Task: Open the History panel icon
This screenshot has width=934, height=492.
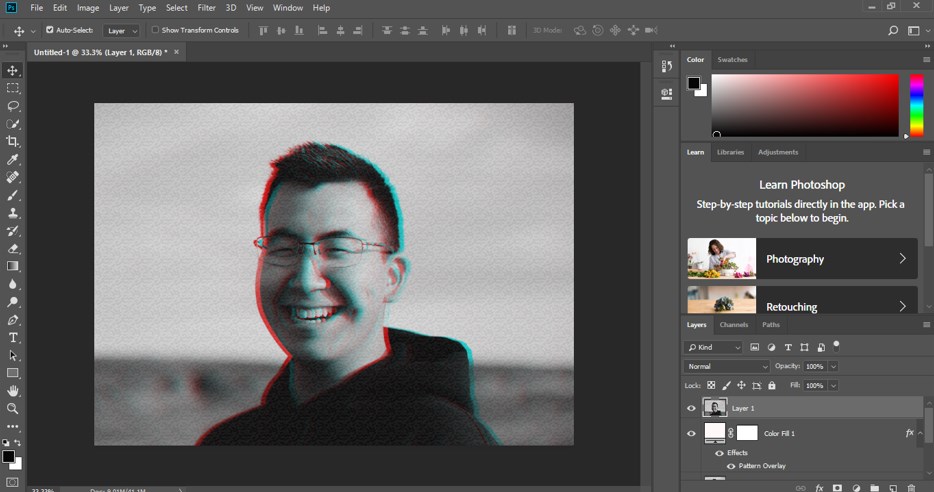Action: (667, 66)
